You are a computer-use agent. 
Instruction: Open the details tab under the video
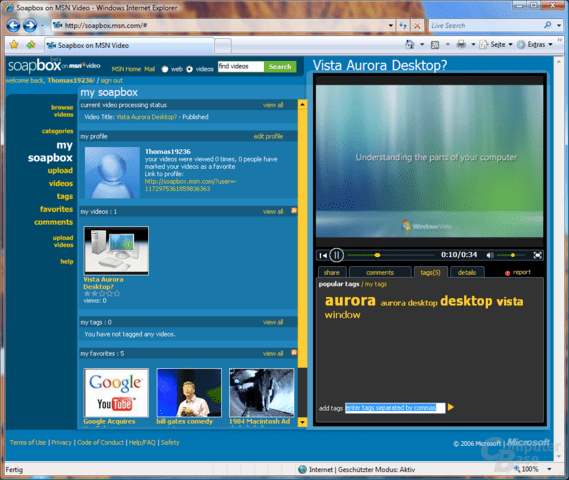point(467,272)
